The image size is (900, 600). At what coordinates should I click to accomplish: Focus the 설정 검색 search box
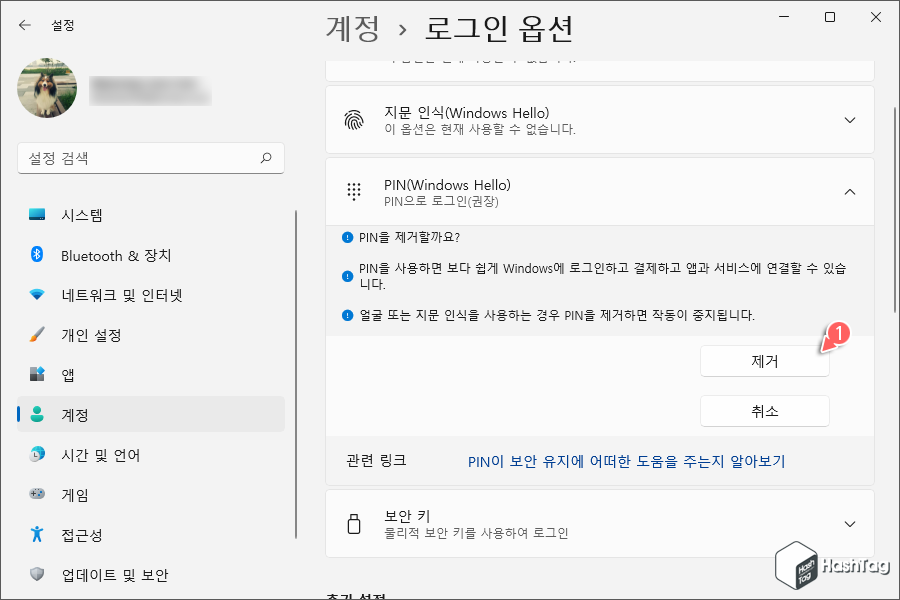[151, 158]
